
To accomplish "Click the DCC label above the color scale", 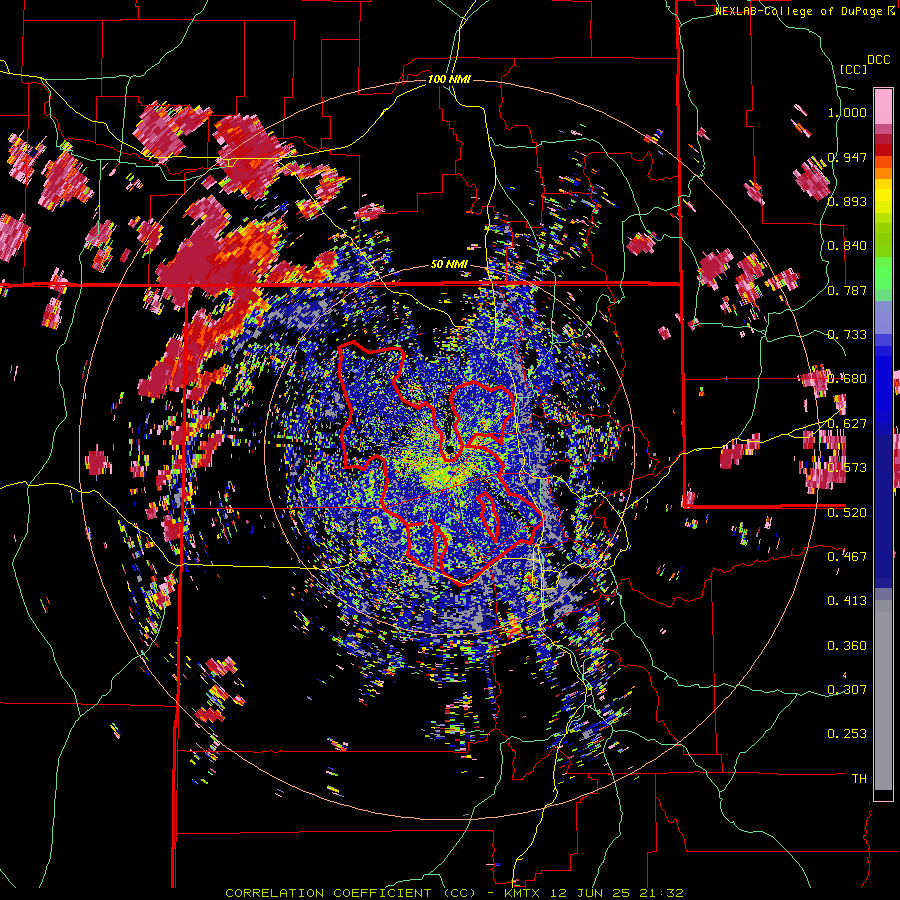I will click(879, 60).
